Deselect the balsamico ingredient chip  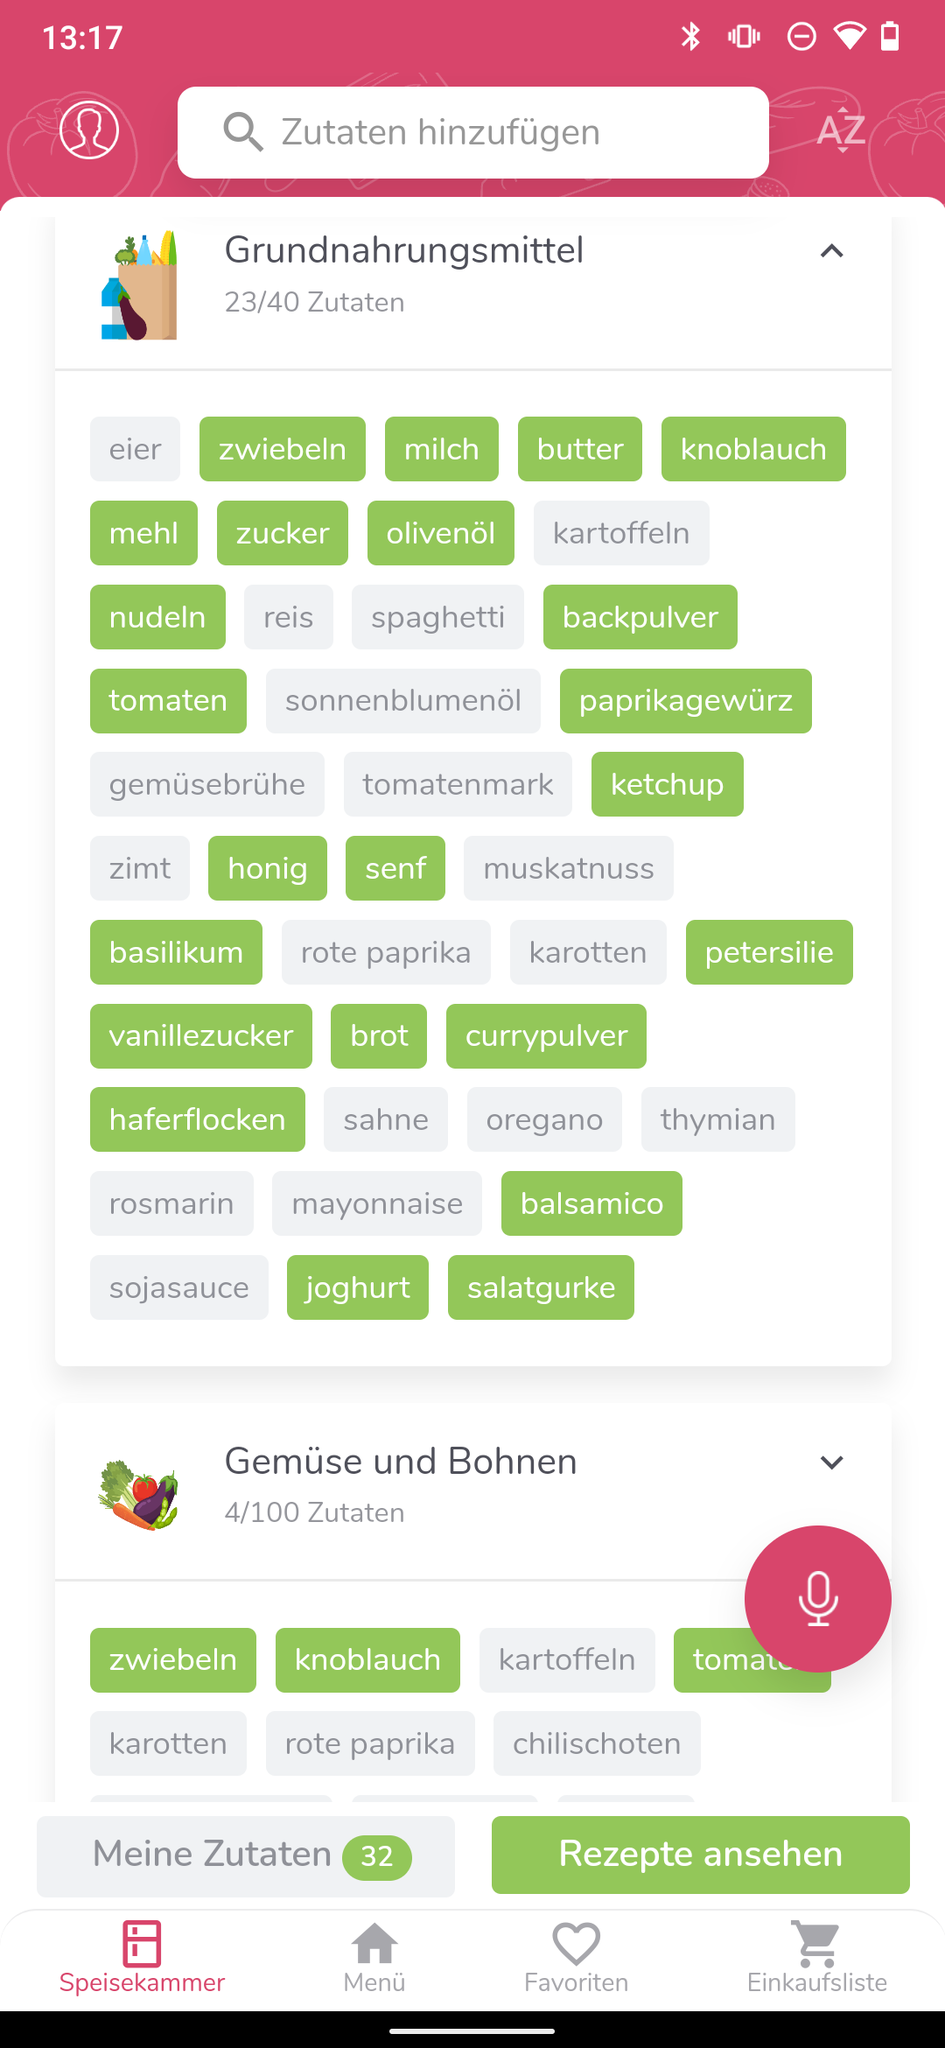coord(591,1203)
